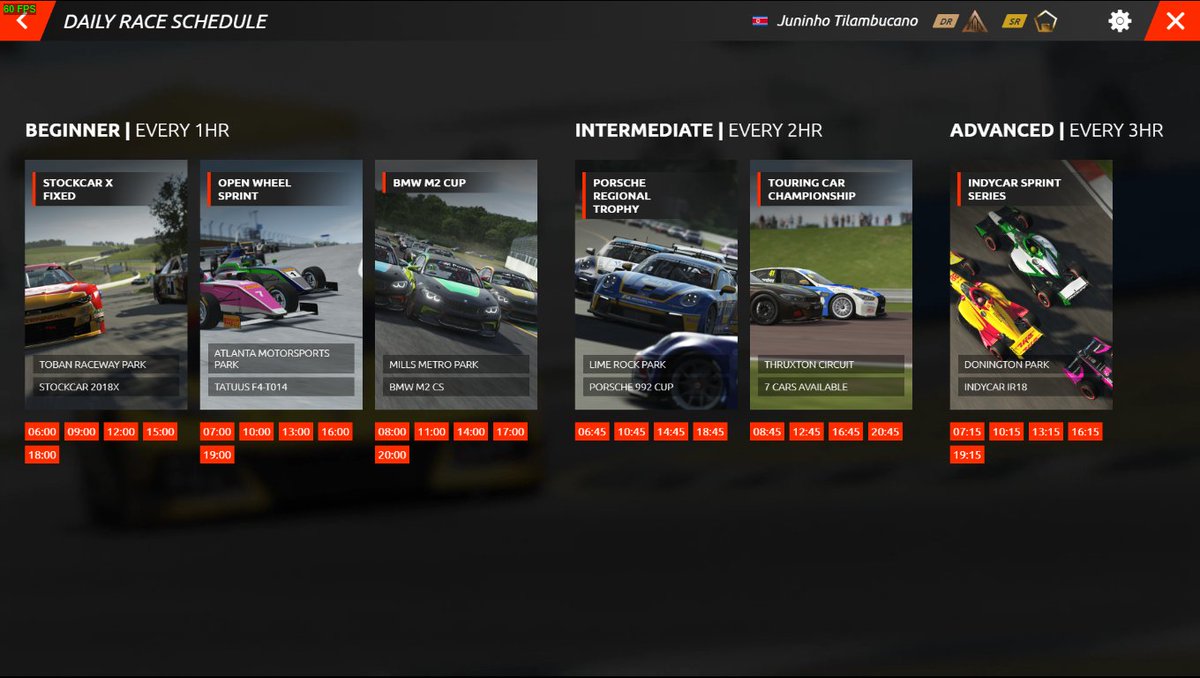Click the Beginner Every 1HR heading
Viewport: 1200px width, 678px height.
click(x=127, y=130)
